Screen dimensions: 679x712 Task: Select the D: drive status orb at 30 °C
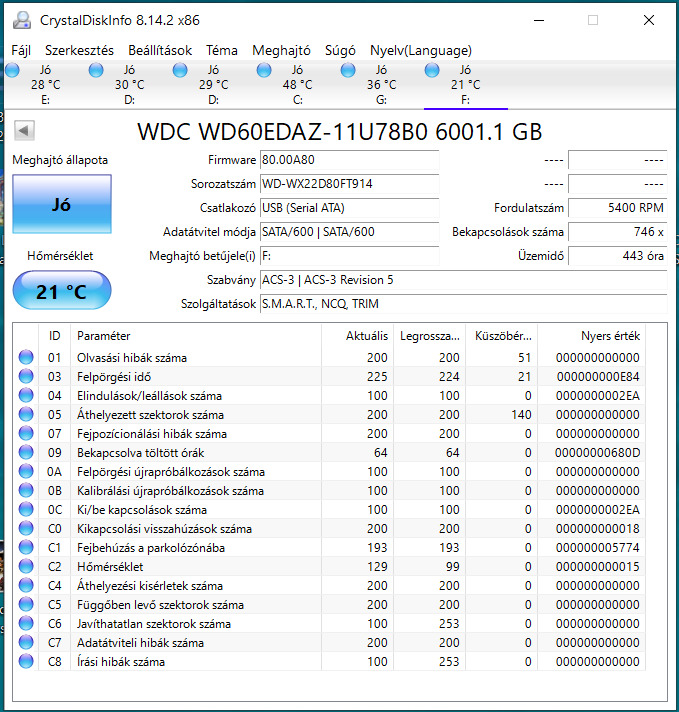[x=96, y=70]
